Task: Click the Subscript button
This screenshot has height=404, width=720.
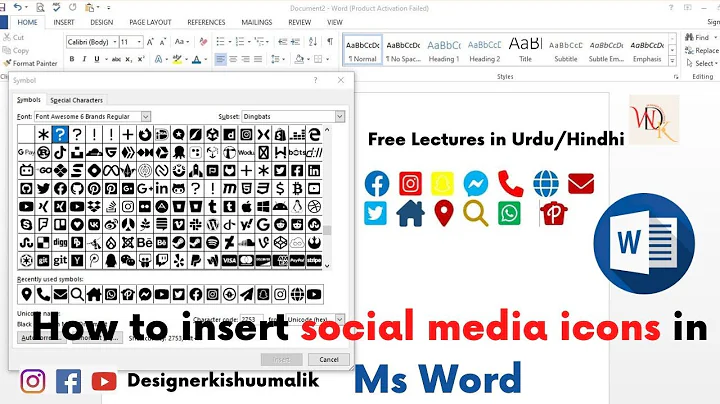Action: (129, 59)
